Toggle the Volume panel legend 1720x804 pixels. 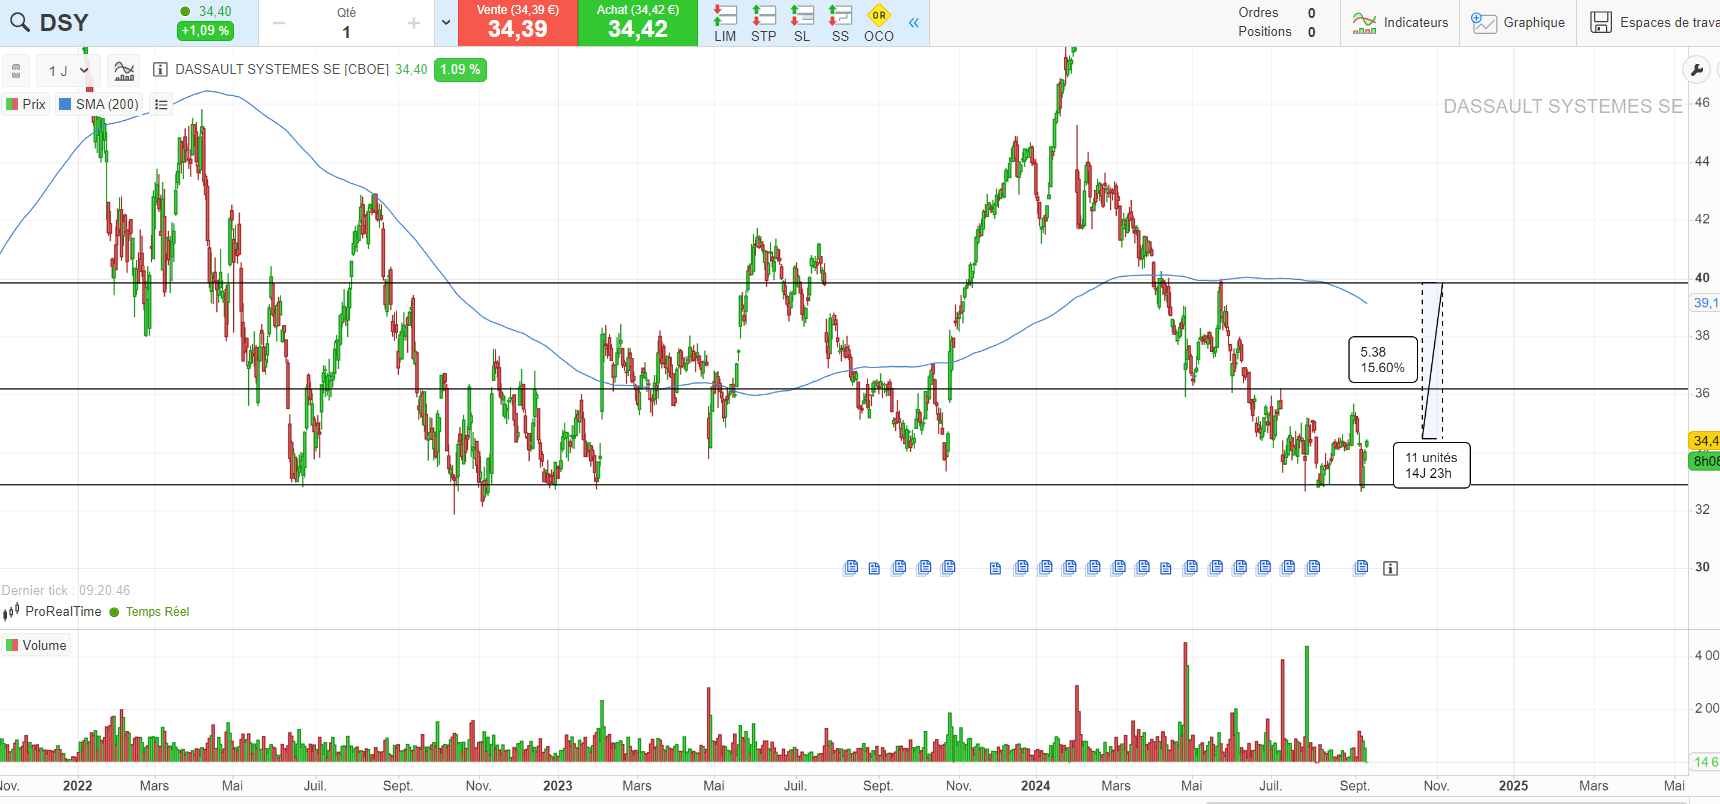pyautogui.click(x=36, y=645)
